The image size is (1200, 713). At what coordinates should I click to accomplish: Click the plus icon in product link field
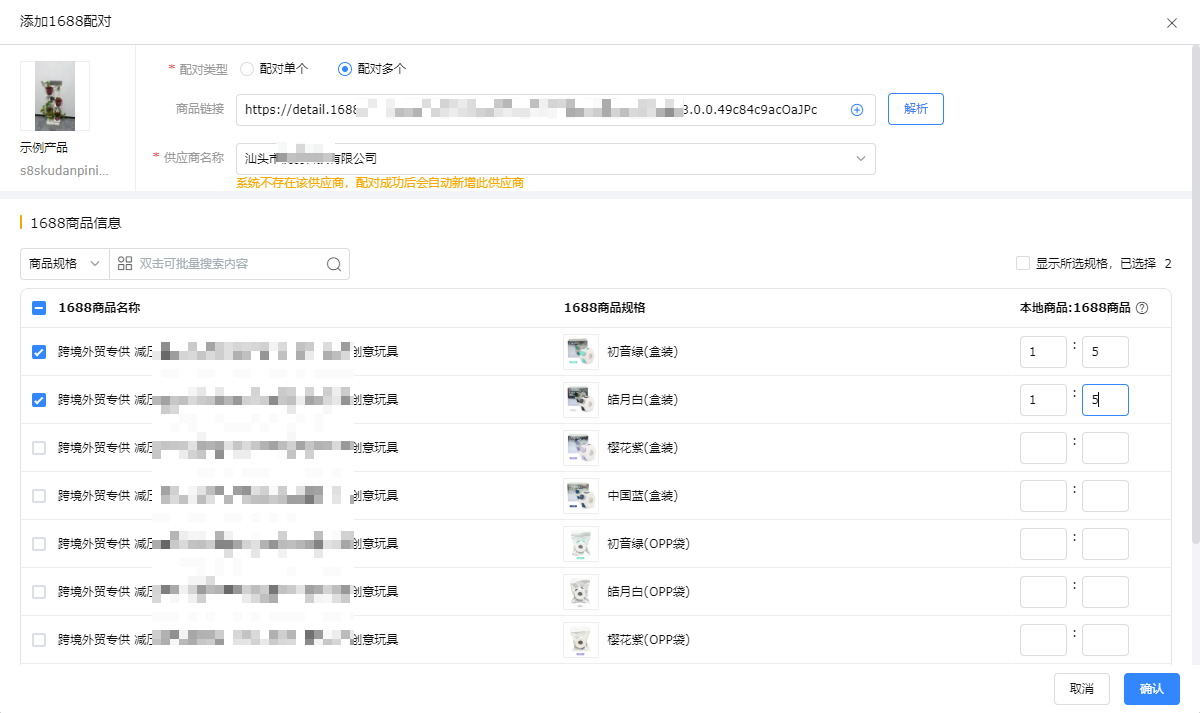[856, 110]
